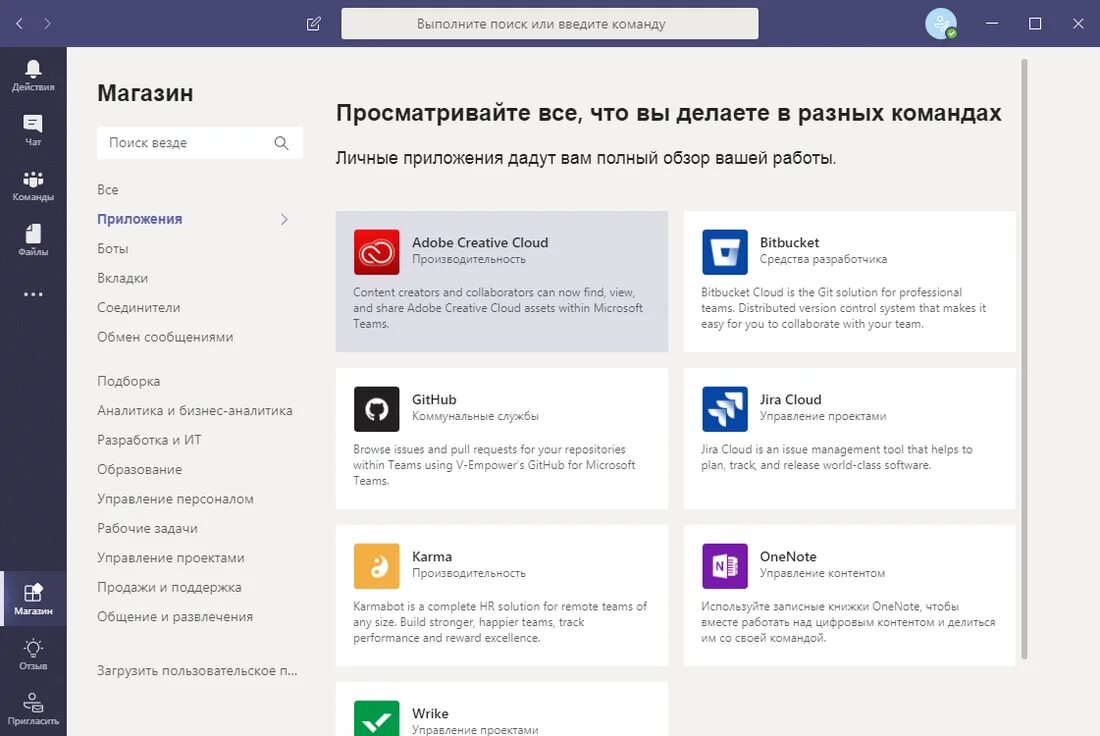Open the Jira Cloud title text

click(x=791, y=399)
